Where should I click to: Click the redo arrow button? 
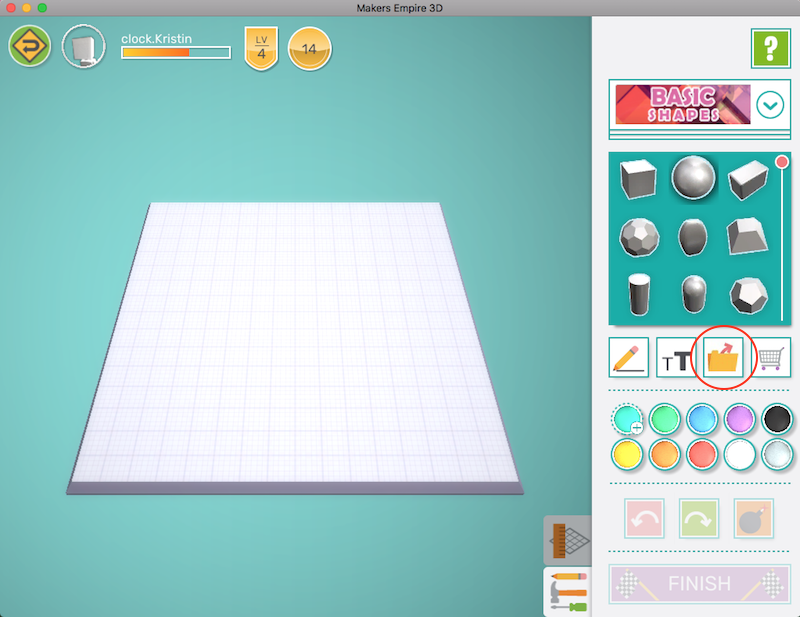coord(698,519)
